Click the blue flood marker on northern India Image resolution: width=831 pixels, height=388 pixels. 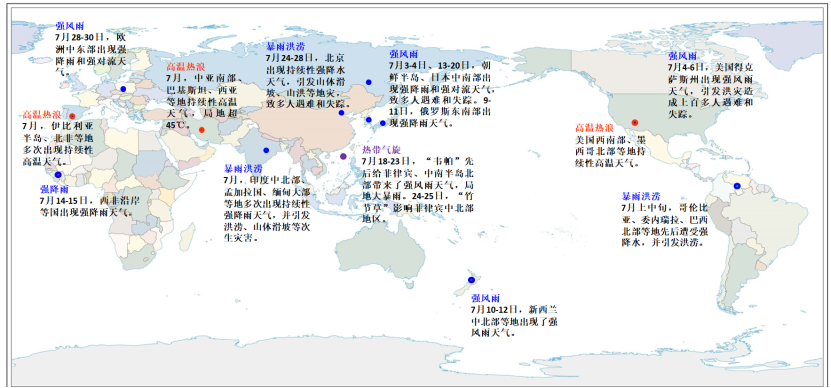coord(266,150)
